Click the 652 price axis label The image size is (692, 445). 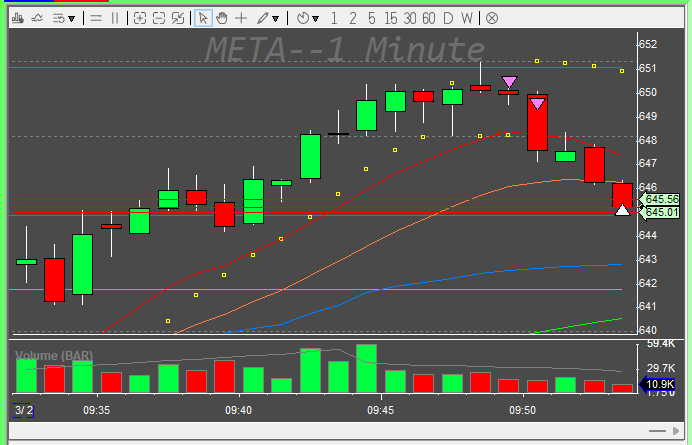[648, 45]
